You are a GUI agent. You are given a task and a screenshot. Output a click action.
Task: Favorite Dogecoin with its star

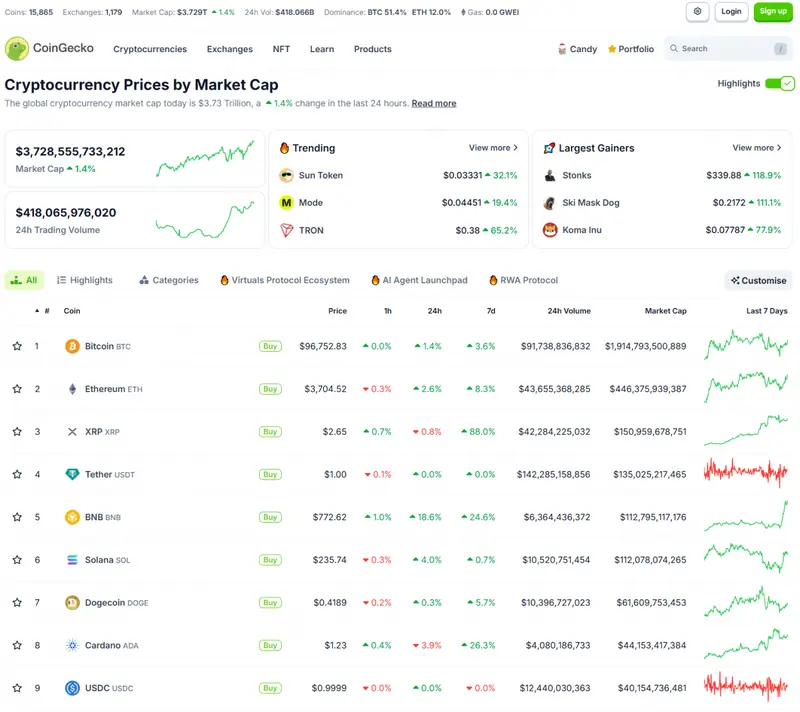(17, 603)
